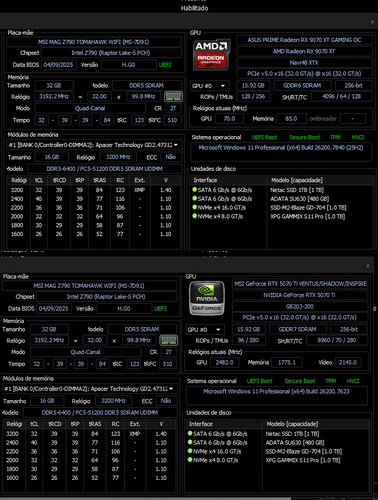Click BIOS version H.G0 in NVIDIA window
Screen dimensions: 378x500
124,309
